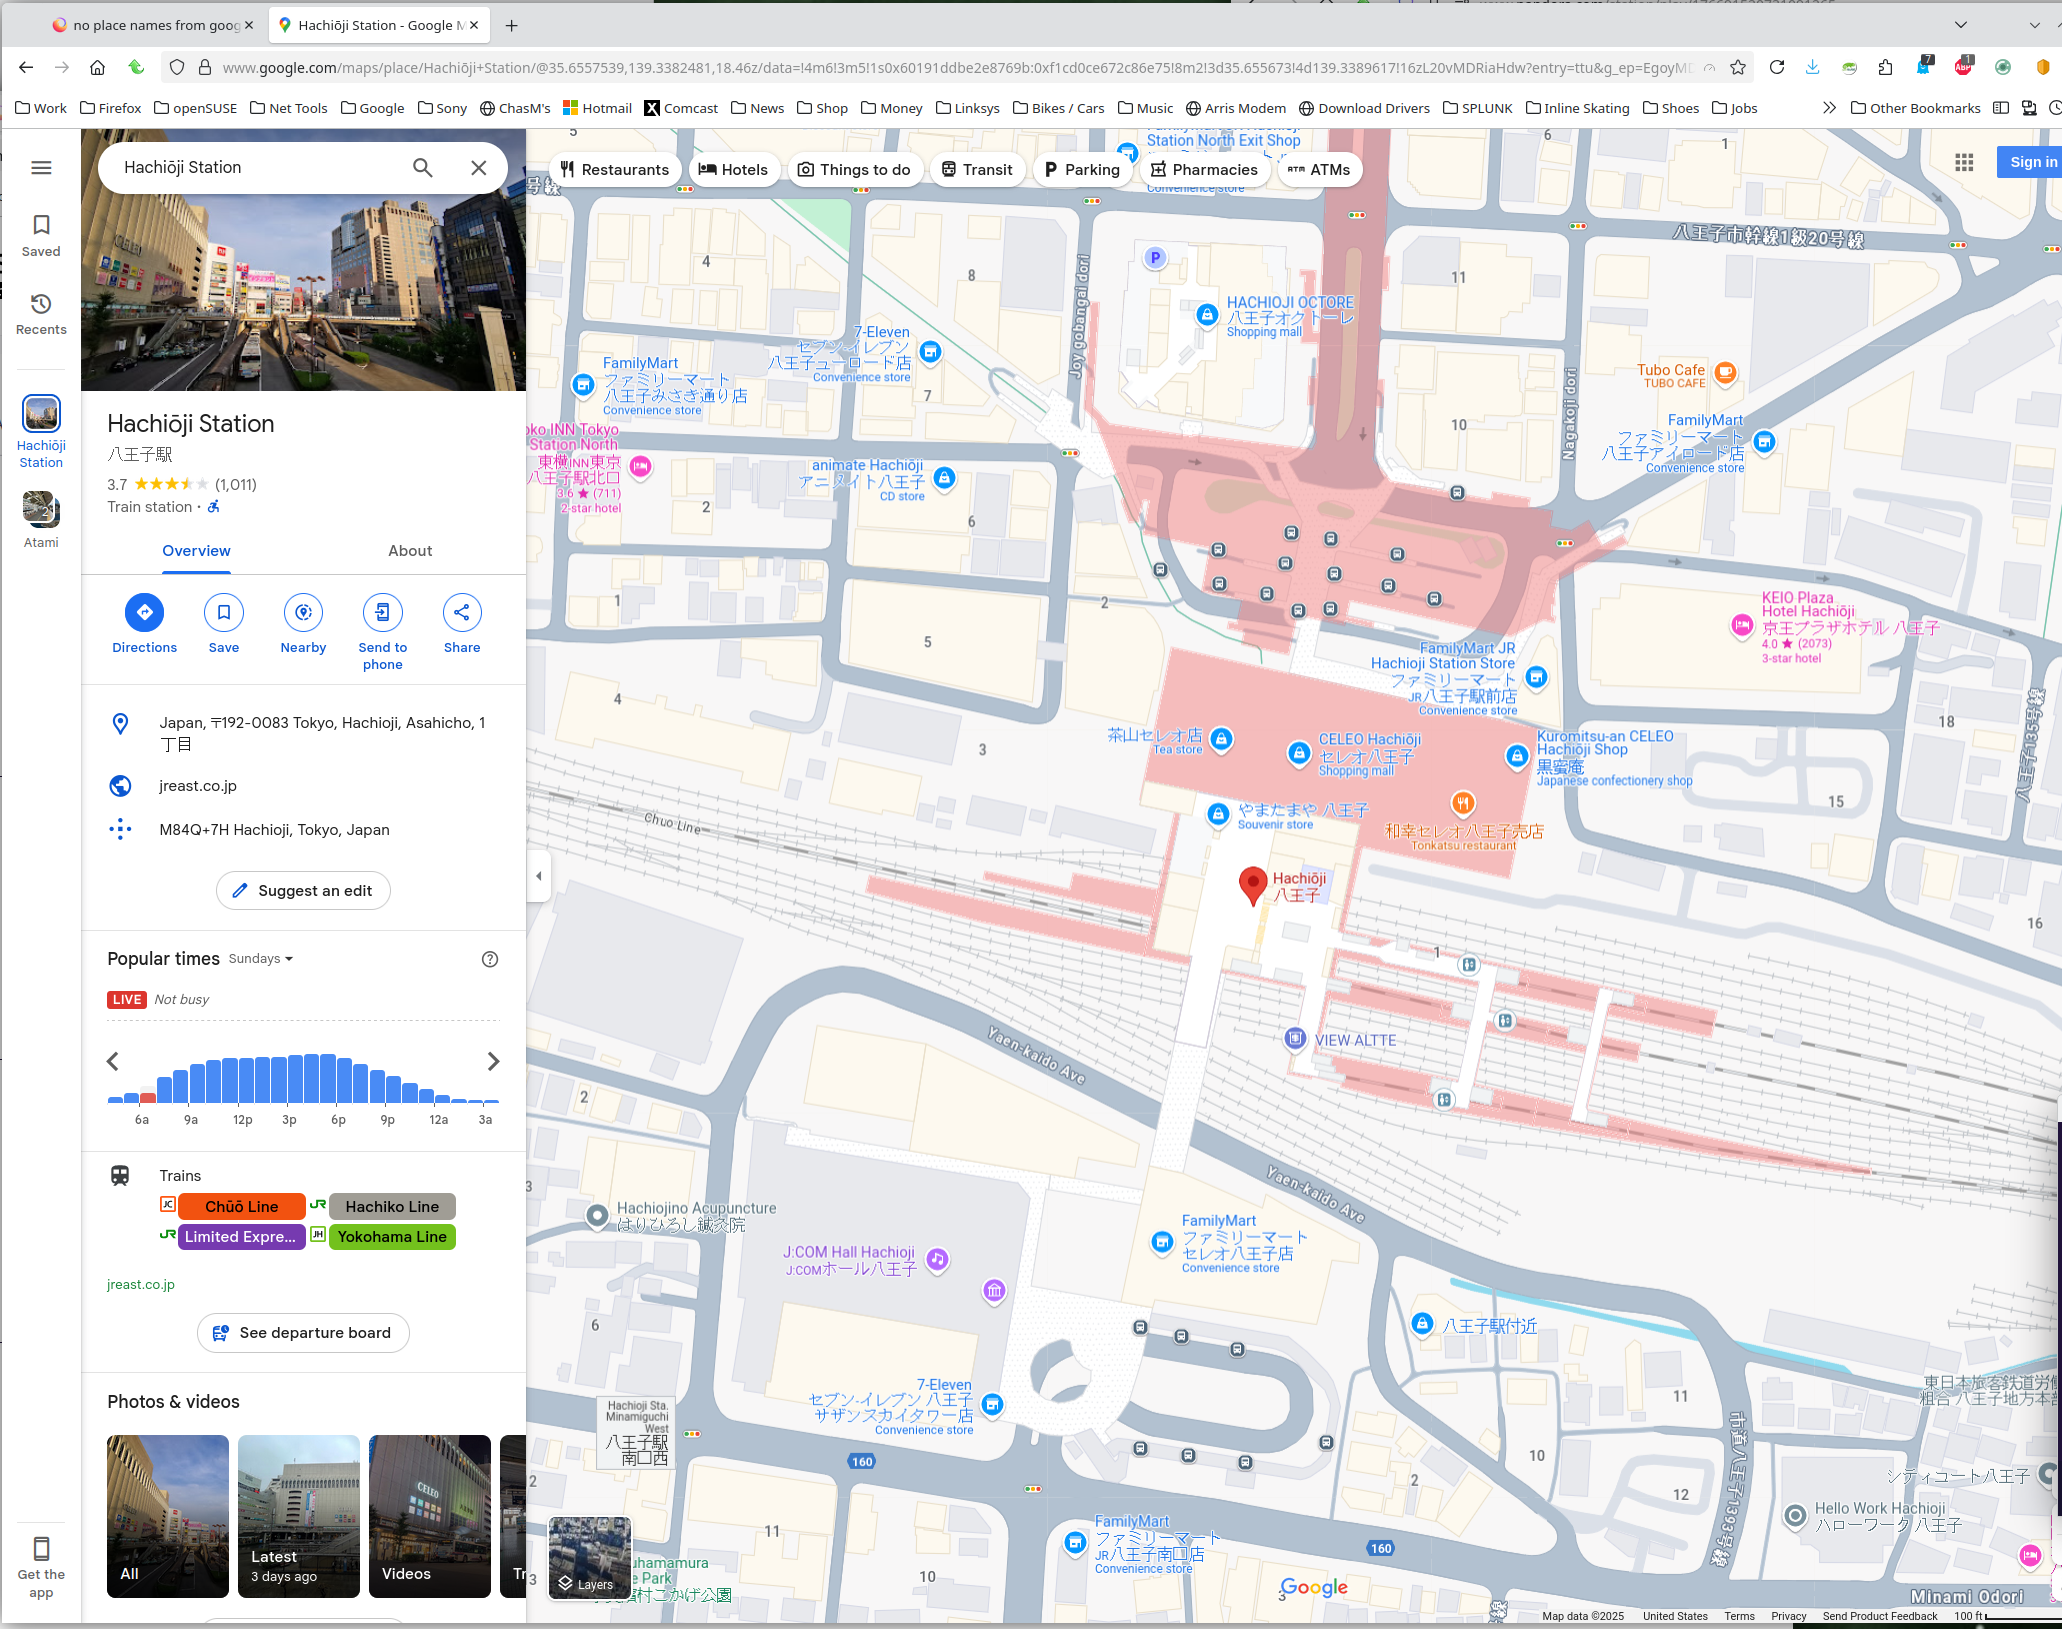The width and height of the screenshot is (2062, 1629).
Task: Select Hachiōji Station recent shortcut
Action: tap(41, 432)
